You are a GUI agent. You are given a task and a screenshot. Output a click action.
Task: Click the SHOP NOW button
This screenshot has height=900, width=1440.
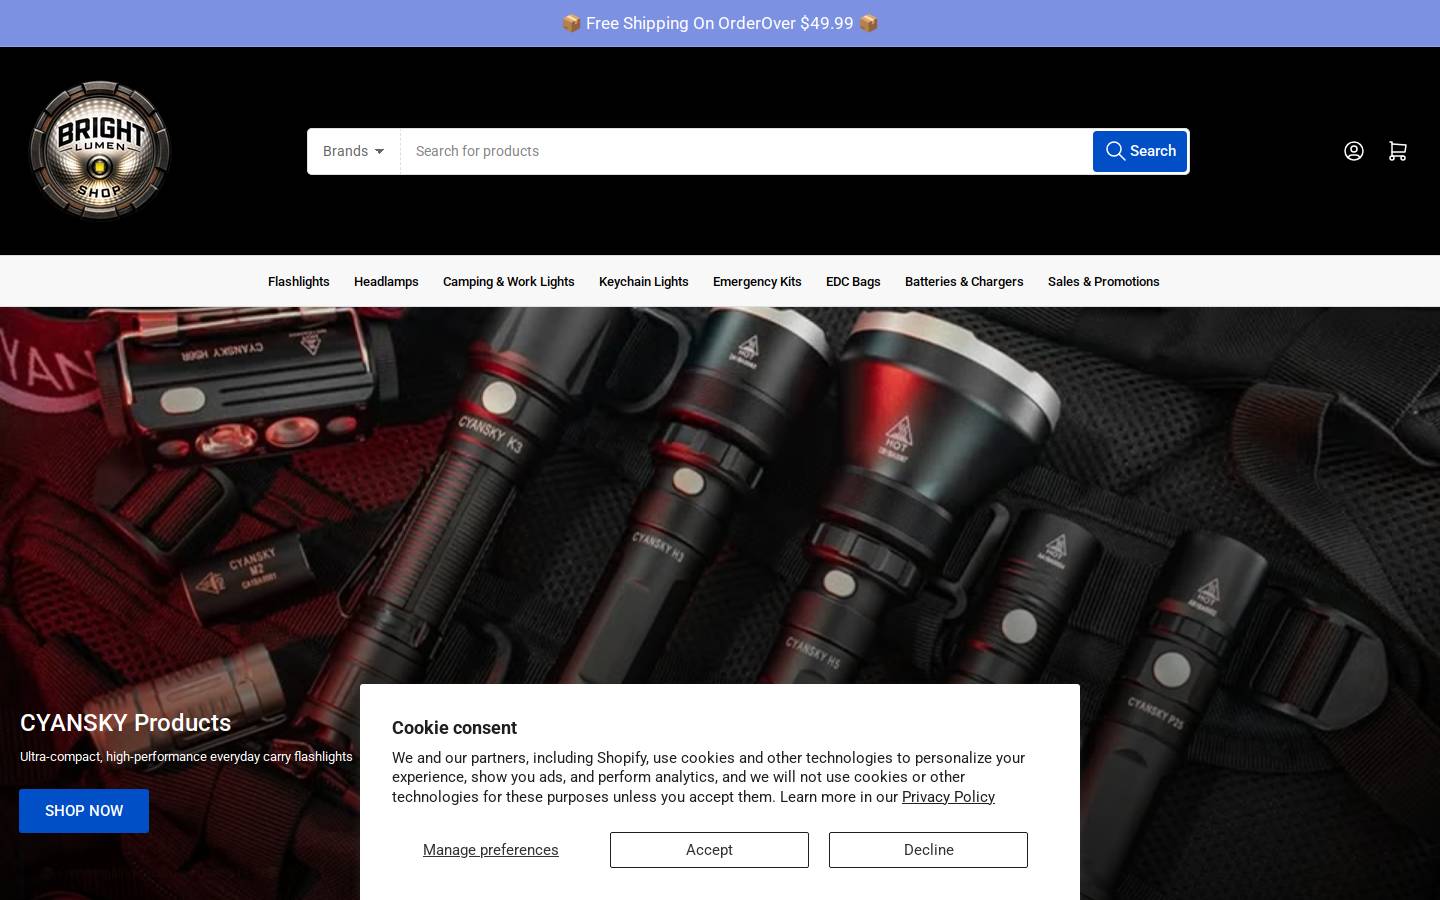coord(84,811)
